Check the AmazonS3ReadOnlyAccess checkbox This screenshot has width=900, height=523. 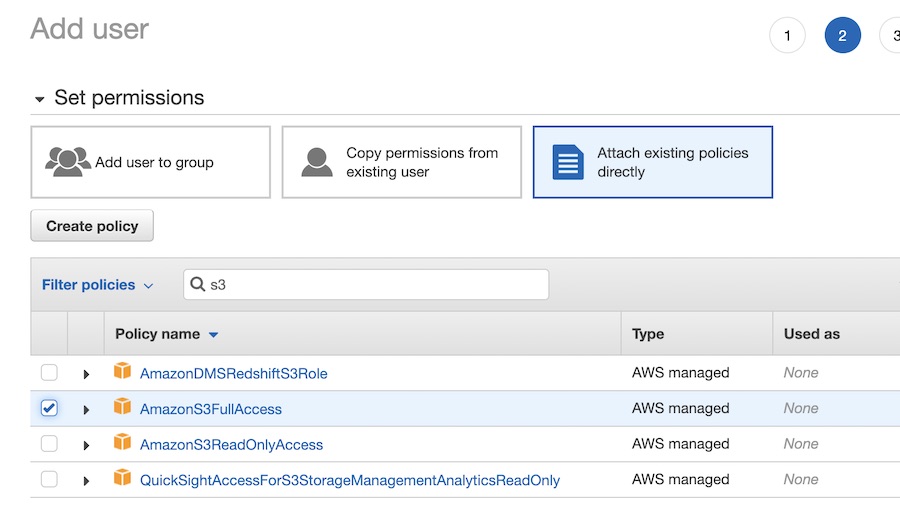pyautogui.click(x=49, y=444)
